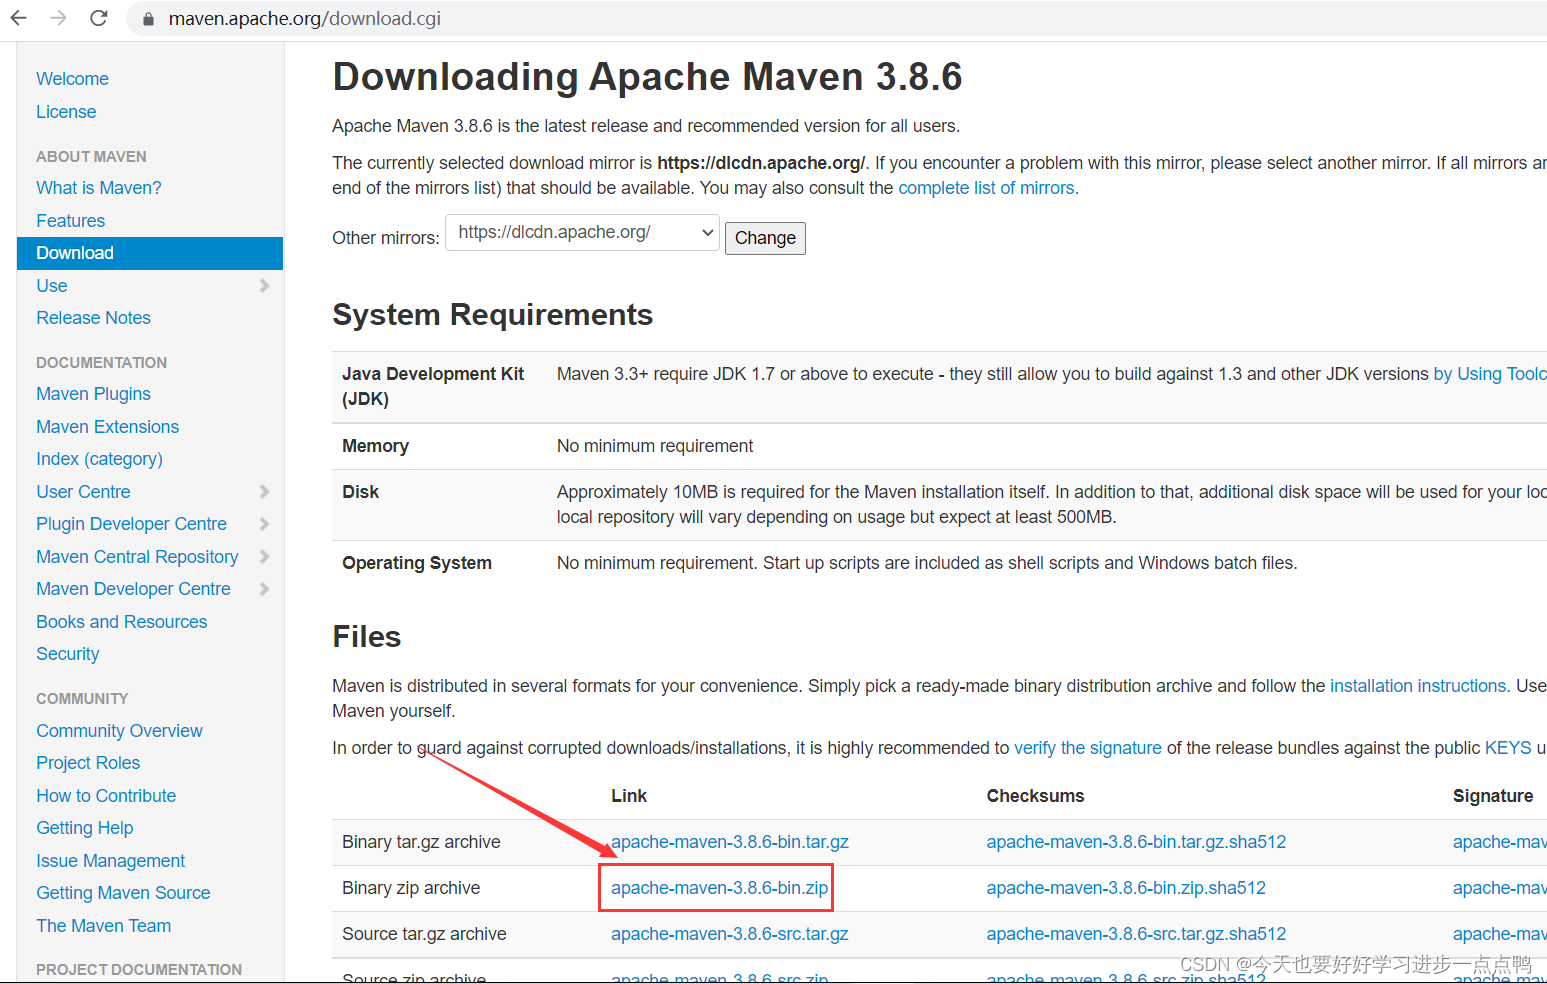Open the User Centre link

[x=83, y=492]
